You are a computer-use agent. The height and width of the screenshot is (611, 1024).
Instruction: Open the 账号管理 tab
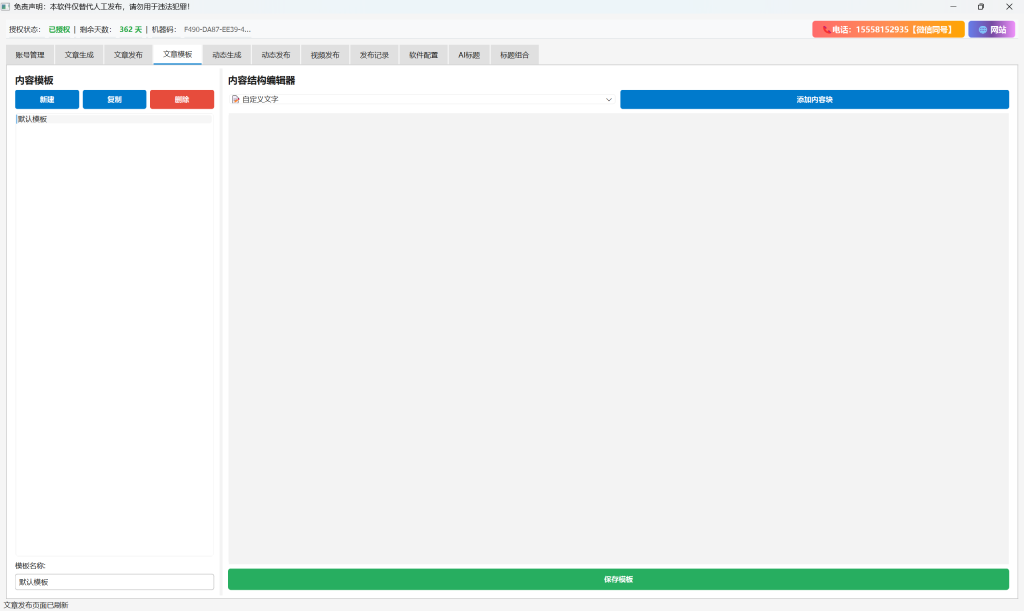pos(30,55)
